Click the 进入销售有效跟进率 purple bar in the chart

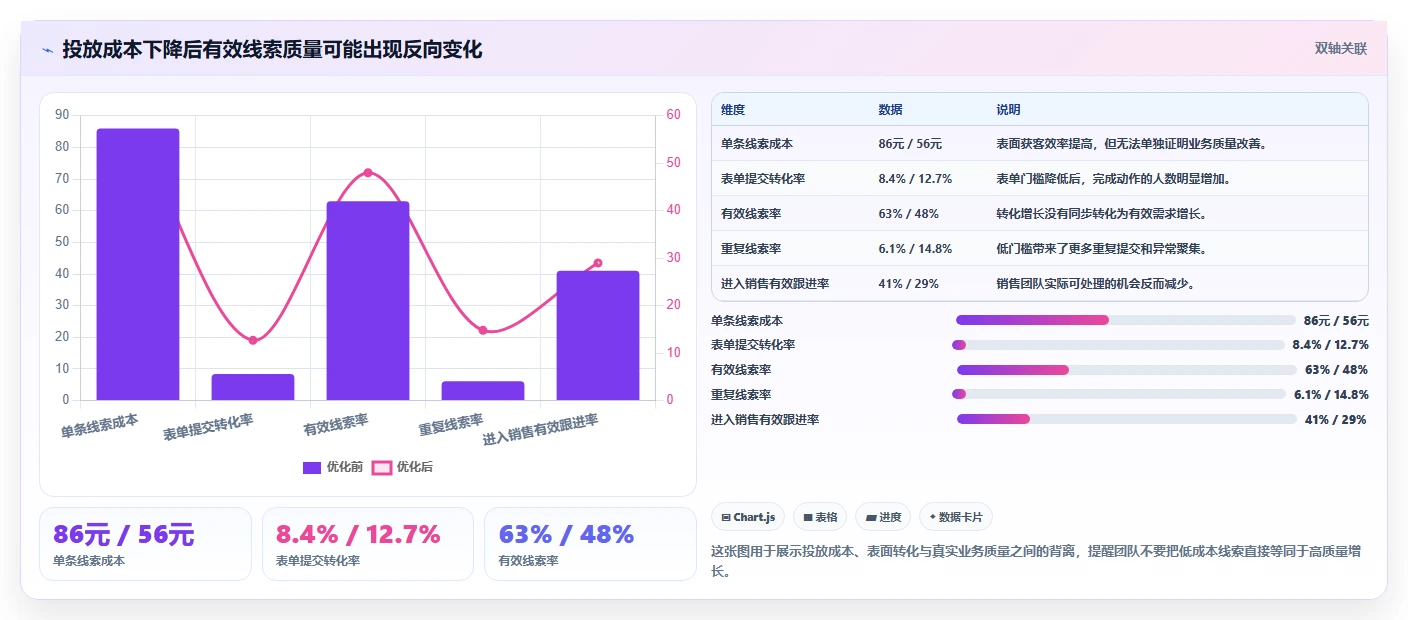pyautogui.click(x=598, y=335)
